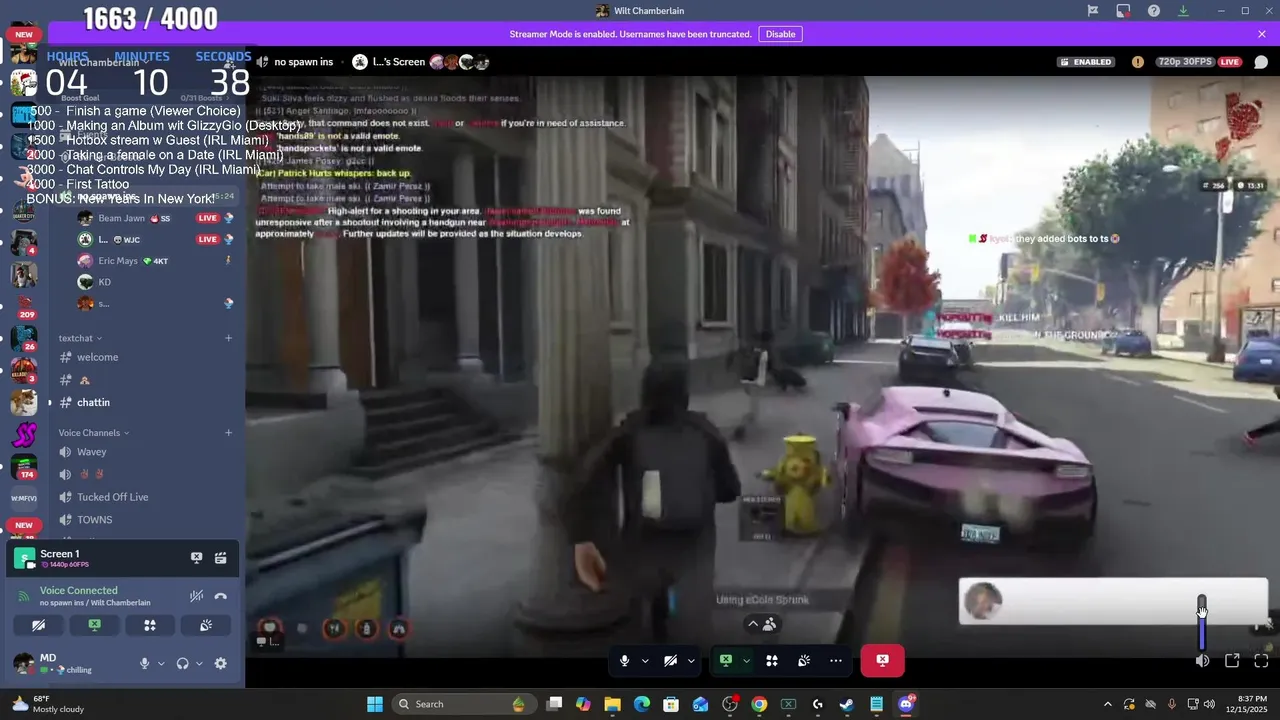Click the red stop-watching stream button
Screen dimensions: 1280x720
tap(882, 660)
